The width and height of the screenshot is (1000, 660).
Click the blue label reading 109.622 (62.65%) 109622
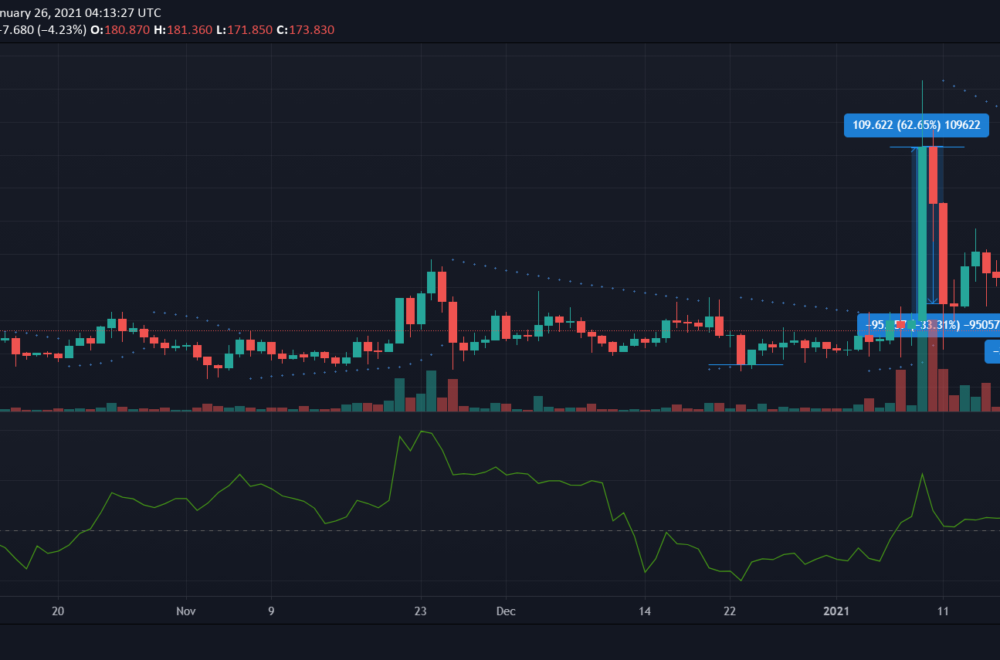pos(916,125)
